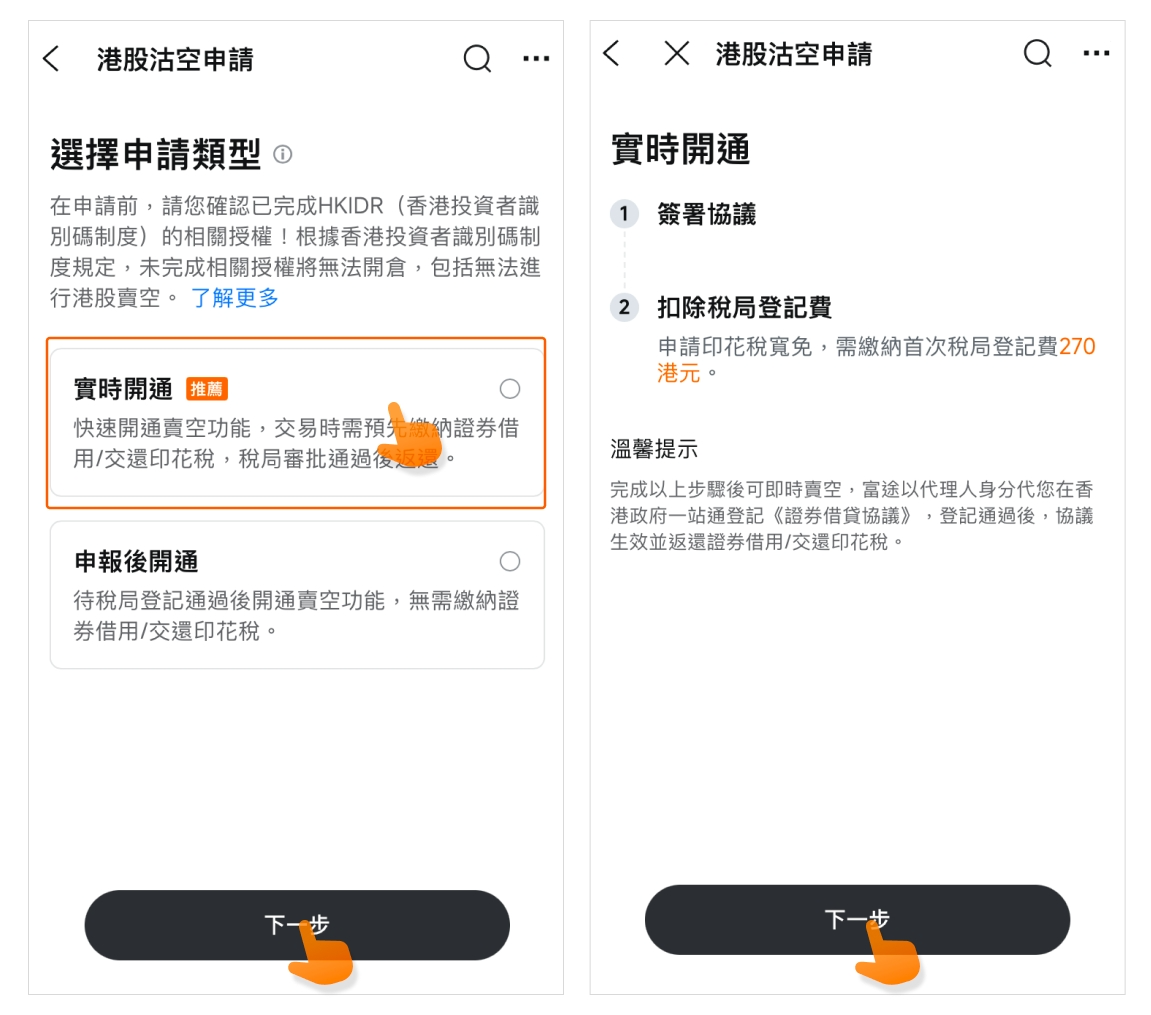Image resolution: width=1151 pixels, height=1015 pixels.
Task: Tap the 實時開通 card title text
Action: click(123, 389)
